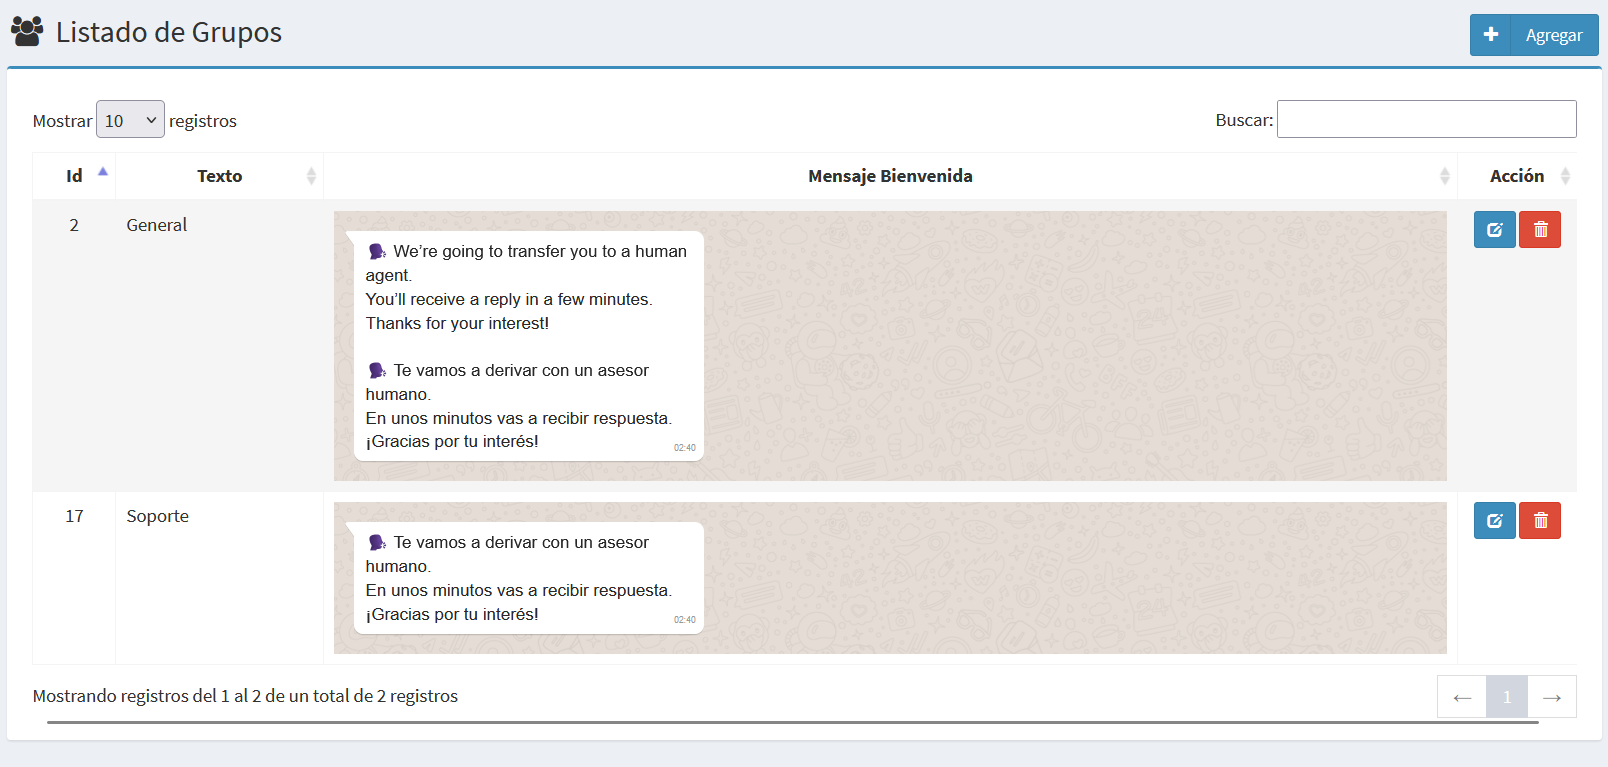Sort by Mensaje Bienvenida column
The height and width of the screenshot is (767, 1608).
[890, 176]
